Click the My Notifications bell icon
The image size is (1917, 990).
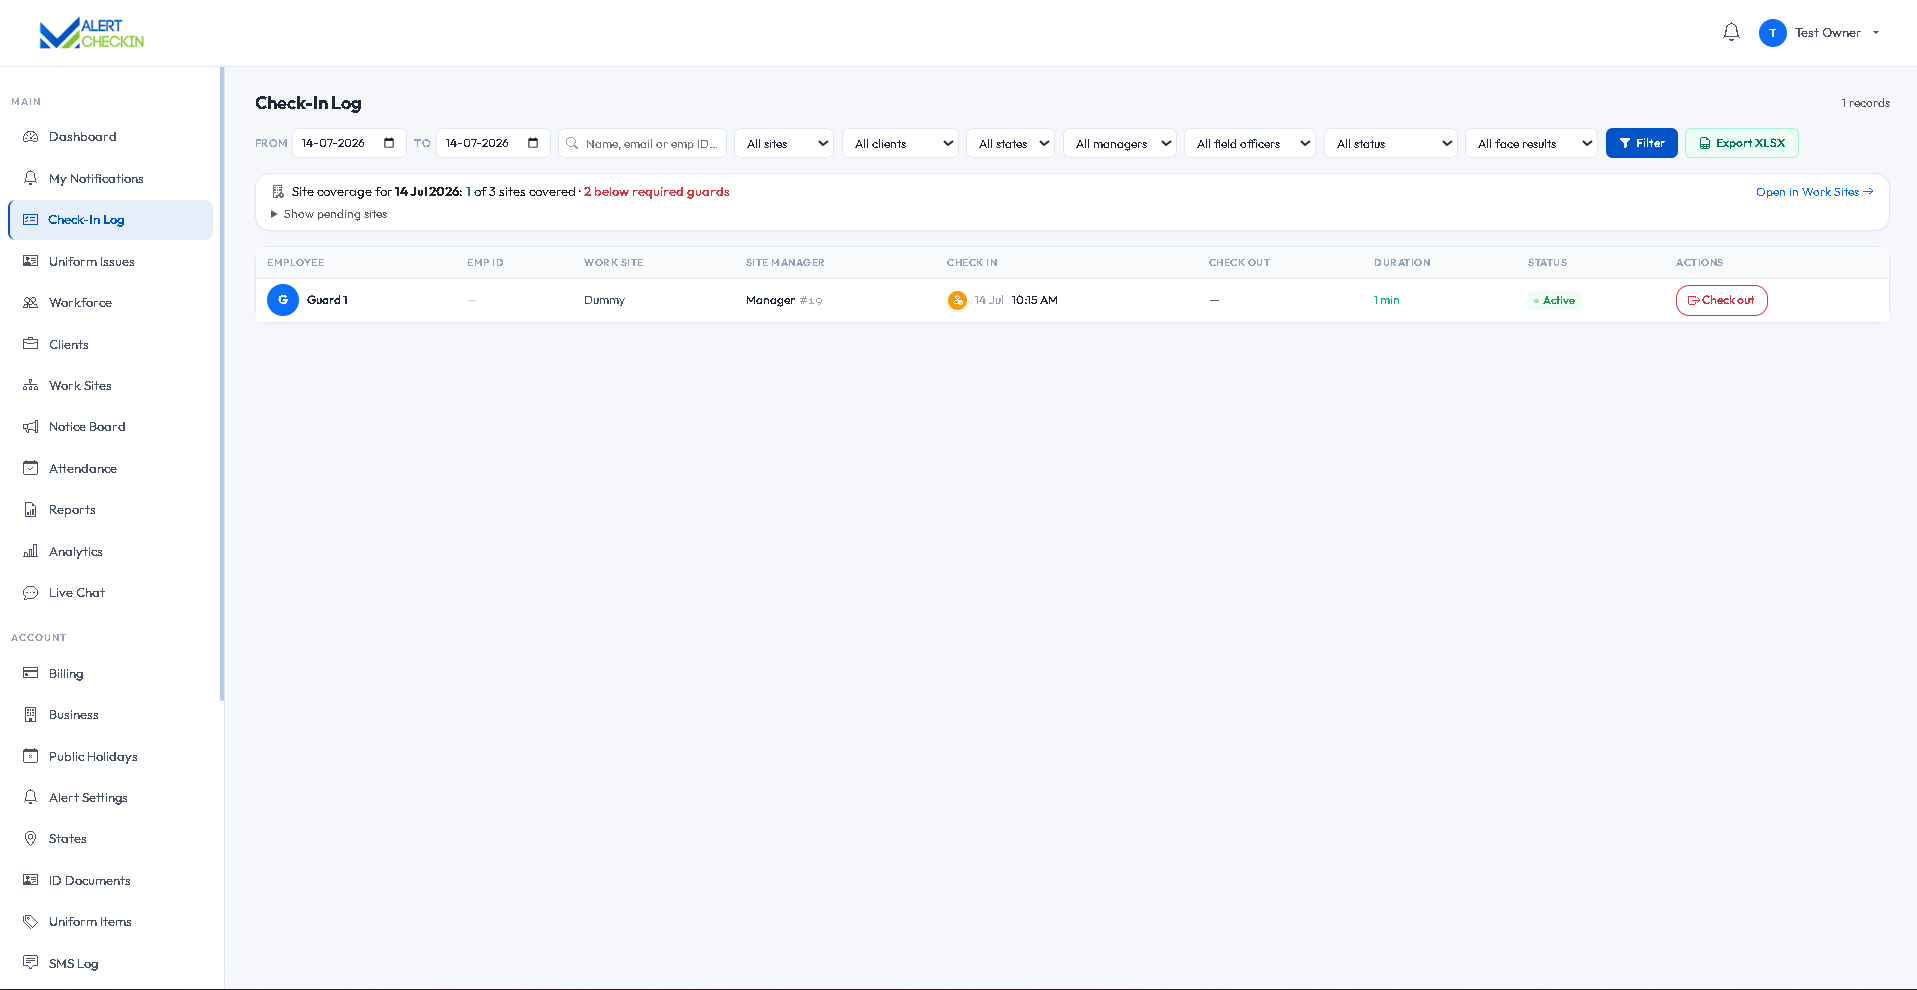(x=31, y=178)
